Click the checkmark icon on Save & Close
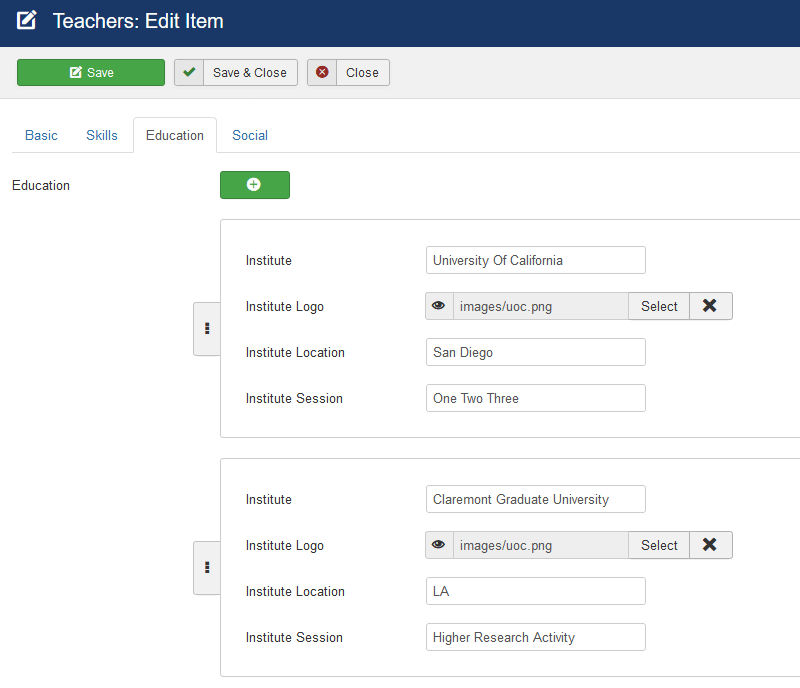The width and height of the screenshot is (800, 688). (189, 72)
